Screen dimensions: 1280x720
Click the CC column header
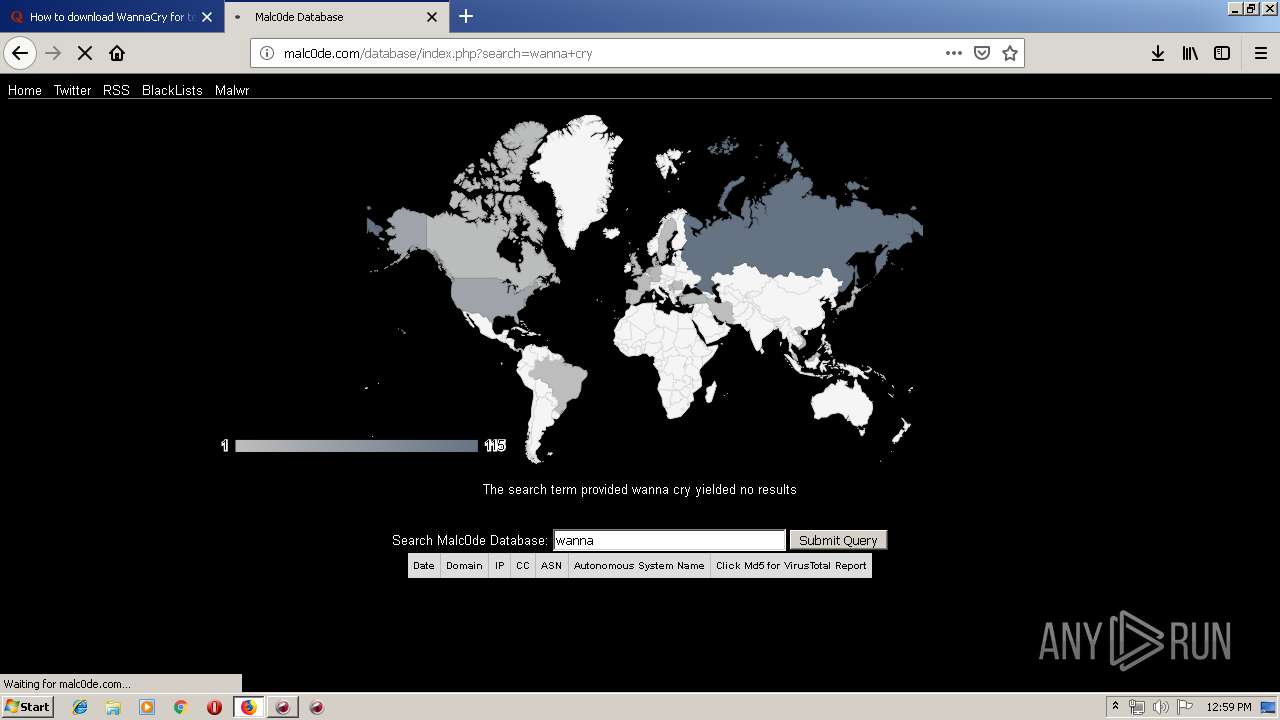click(x=522, y=565)
